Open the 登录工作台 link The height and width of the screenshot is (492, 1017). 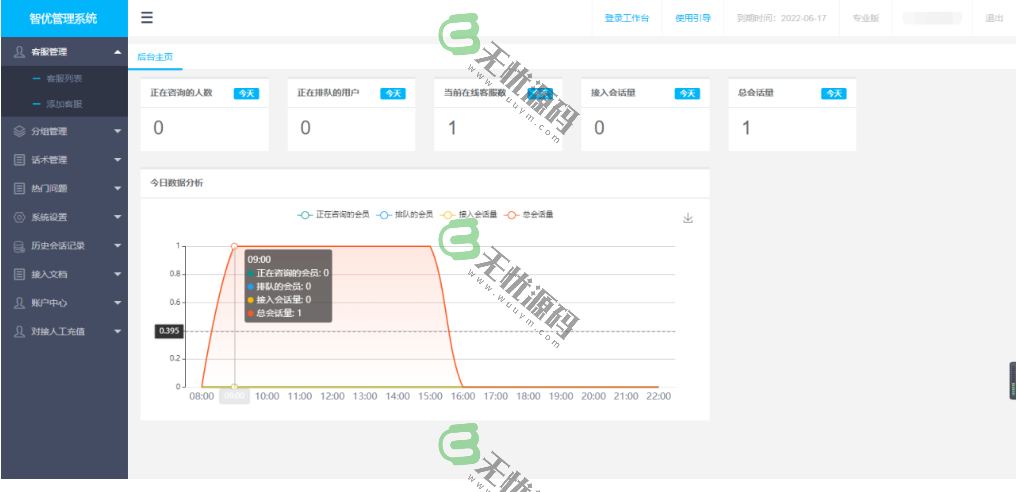pos(627,18)
